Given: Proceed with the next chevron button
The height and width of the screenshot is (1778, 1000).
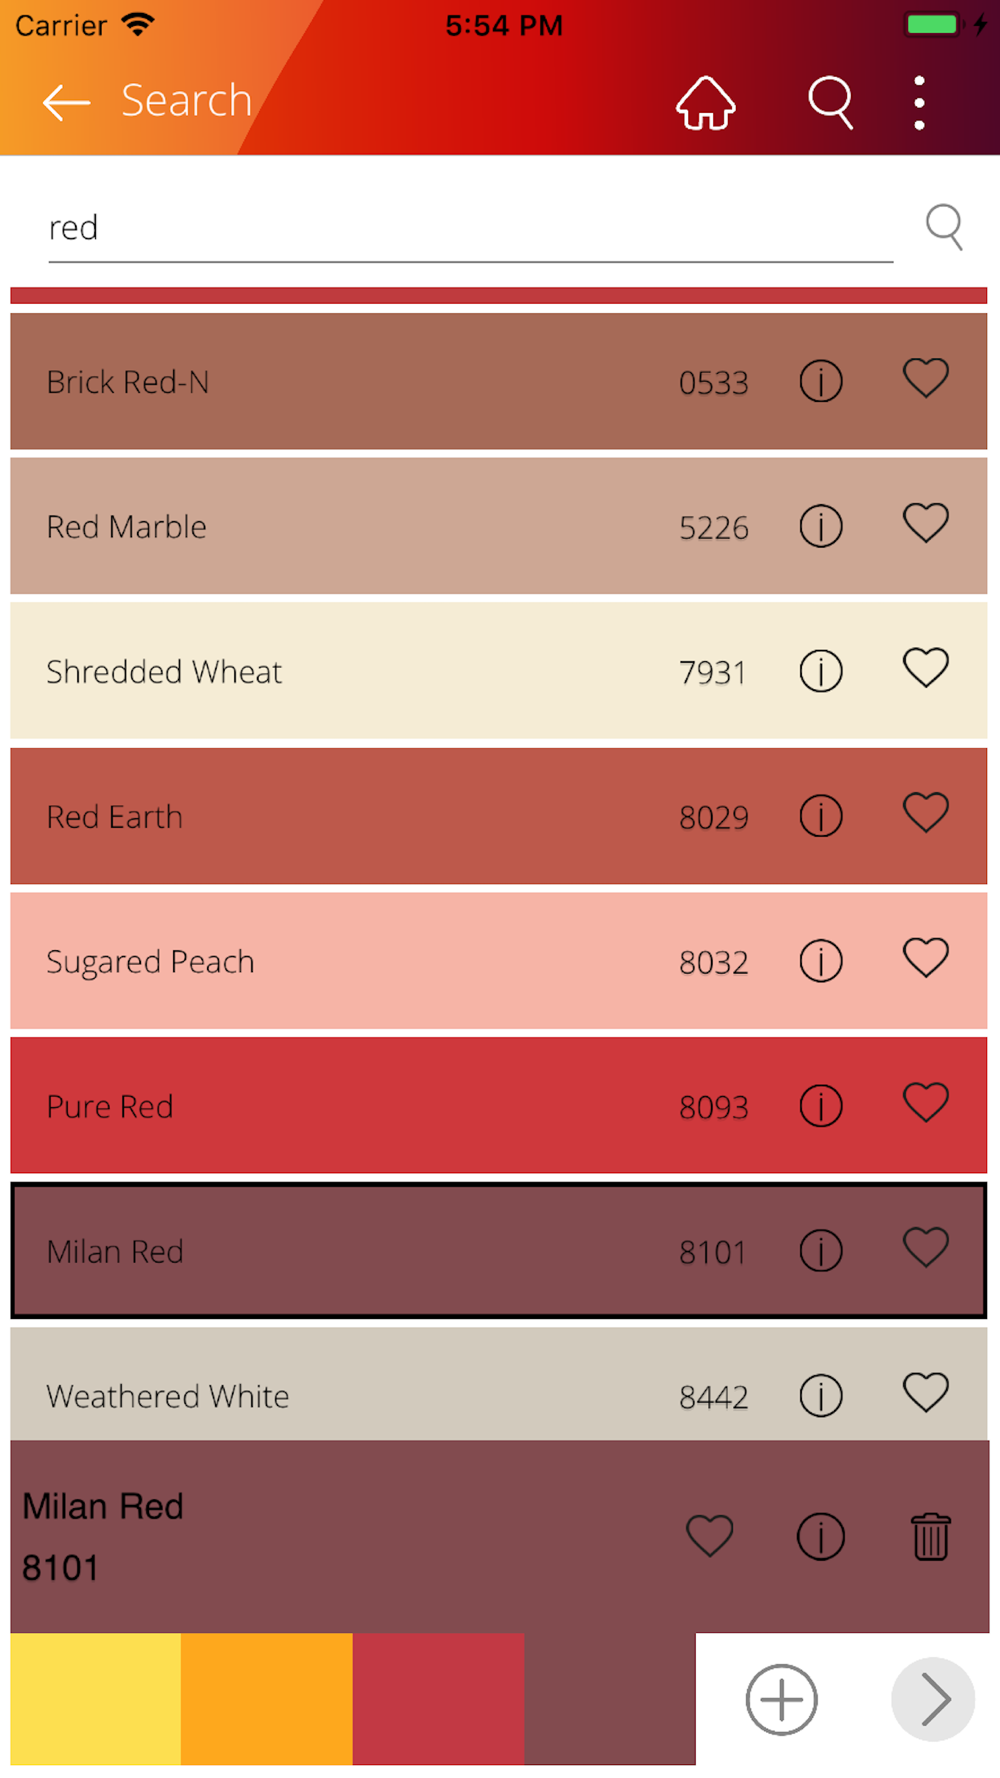Looking at the screenshot, I should pos(933,1699).
